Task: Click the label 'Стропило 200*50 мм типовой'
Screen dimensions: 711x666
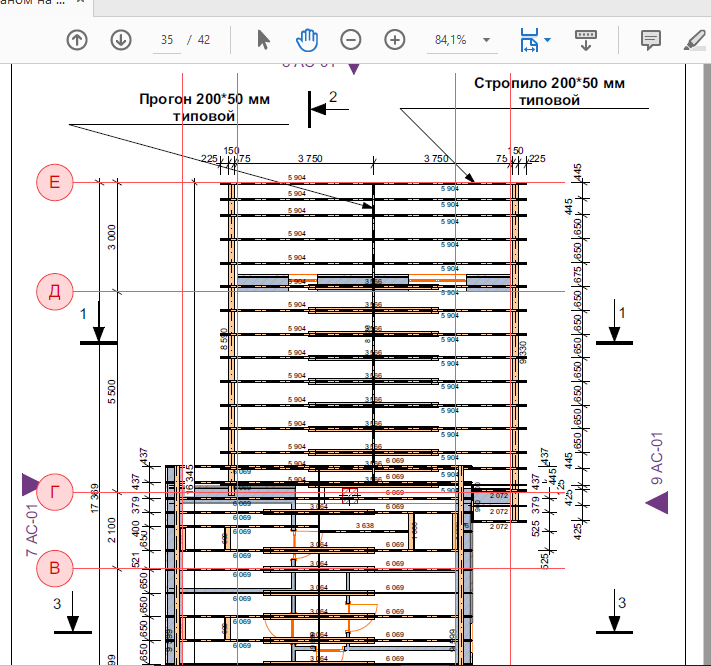Action: (549, 92)
